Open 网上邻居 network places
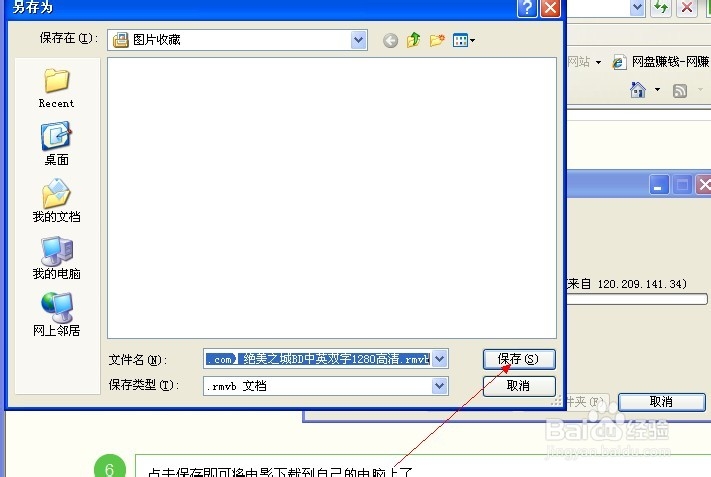711x477 pixels. 56,315
